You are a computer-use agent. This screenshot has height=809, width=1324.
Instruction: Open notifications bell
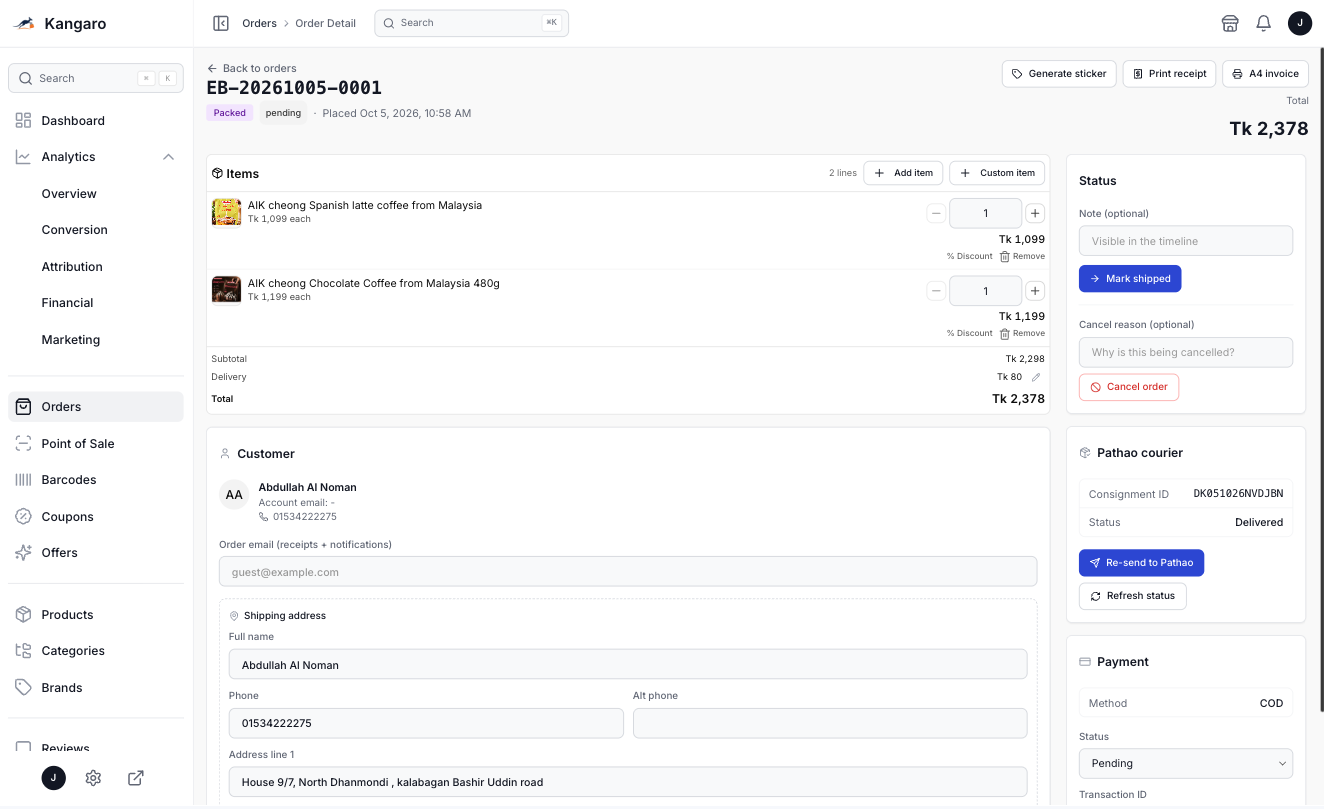pyautogui.click(x=1263, y=23)
